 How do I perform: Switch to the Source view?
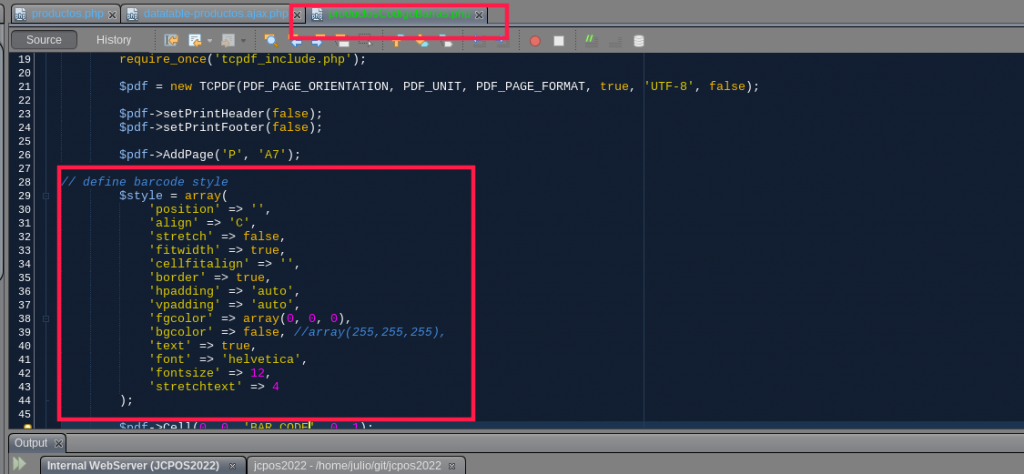44,40
